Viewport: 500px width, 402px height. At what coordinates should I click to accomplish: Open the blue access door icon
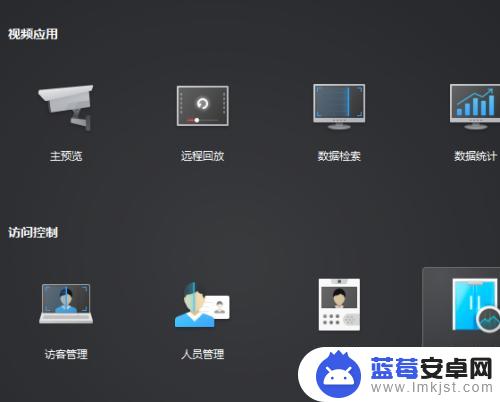[x=475, y=305]
